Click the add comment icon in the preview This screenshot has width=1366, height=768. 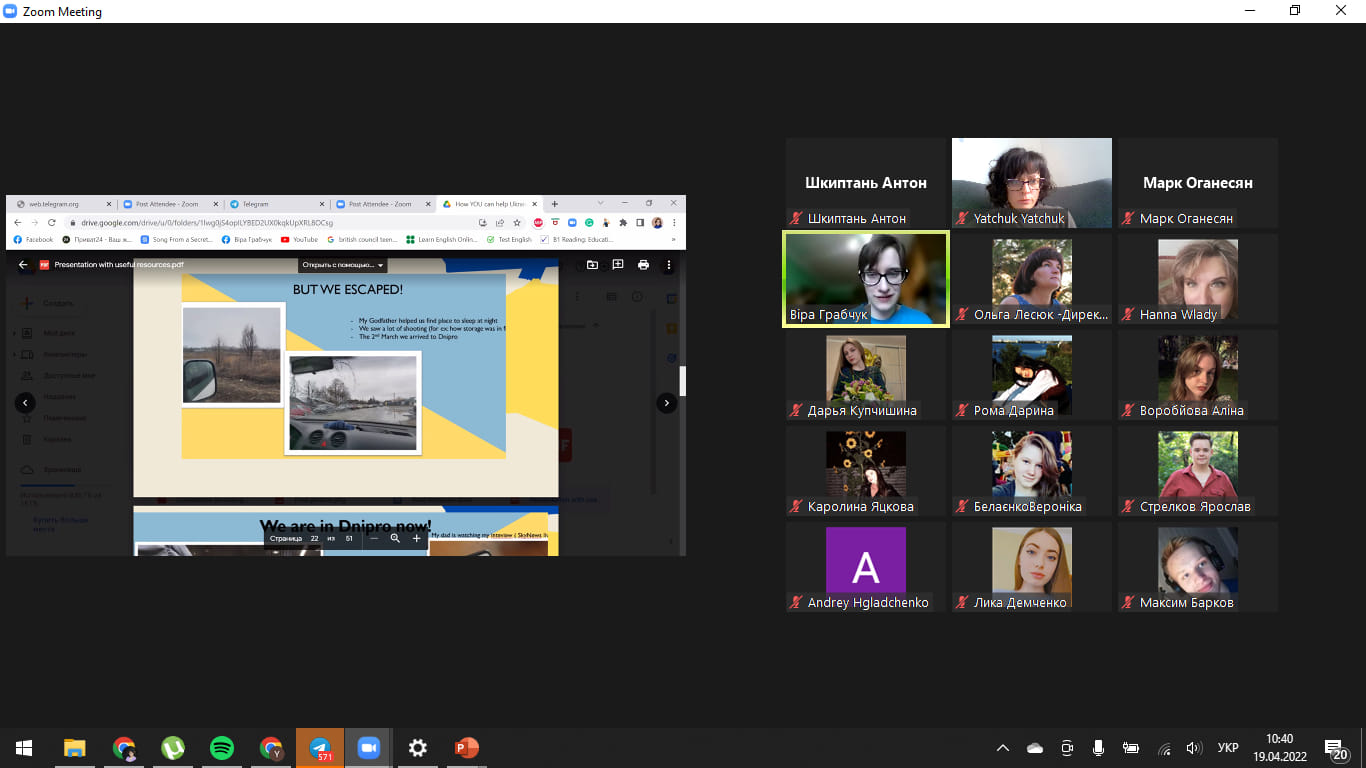tap(617, 265)
